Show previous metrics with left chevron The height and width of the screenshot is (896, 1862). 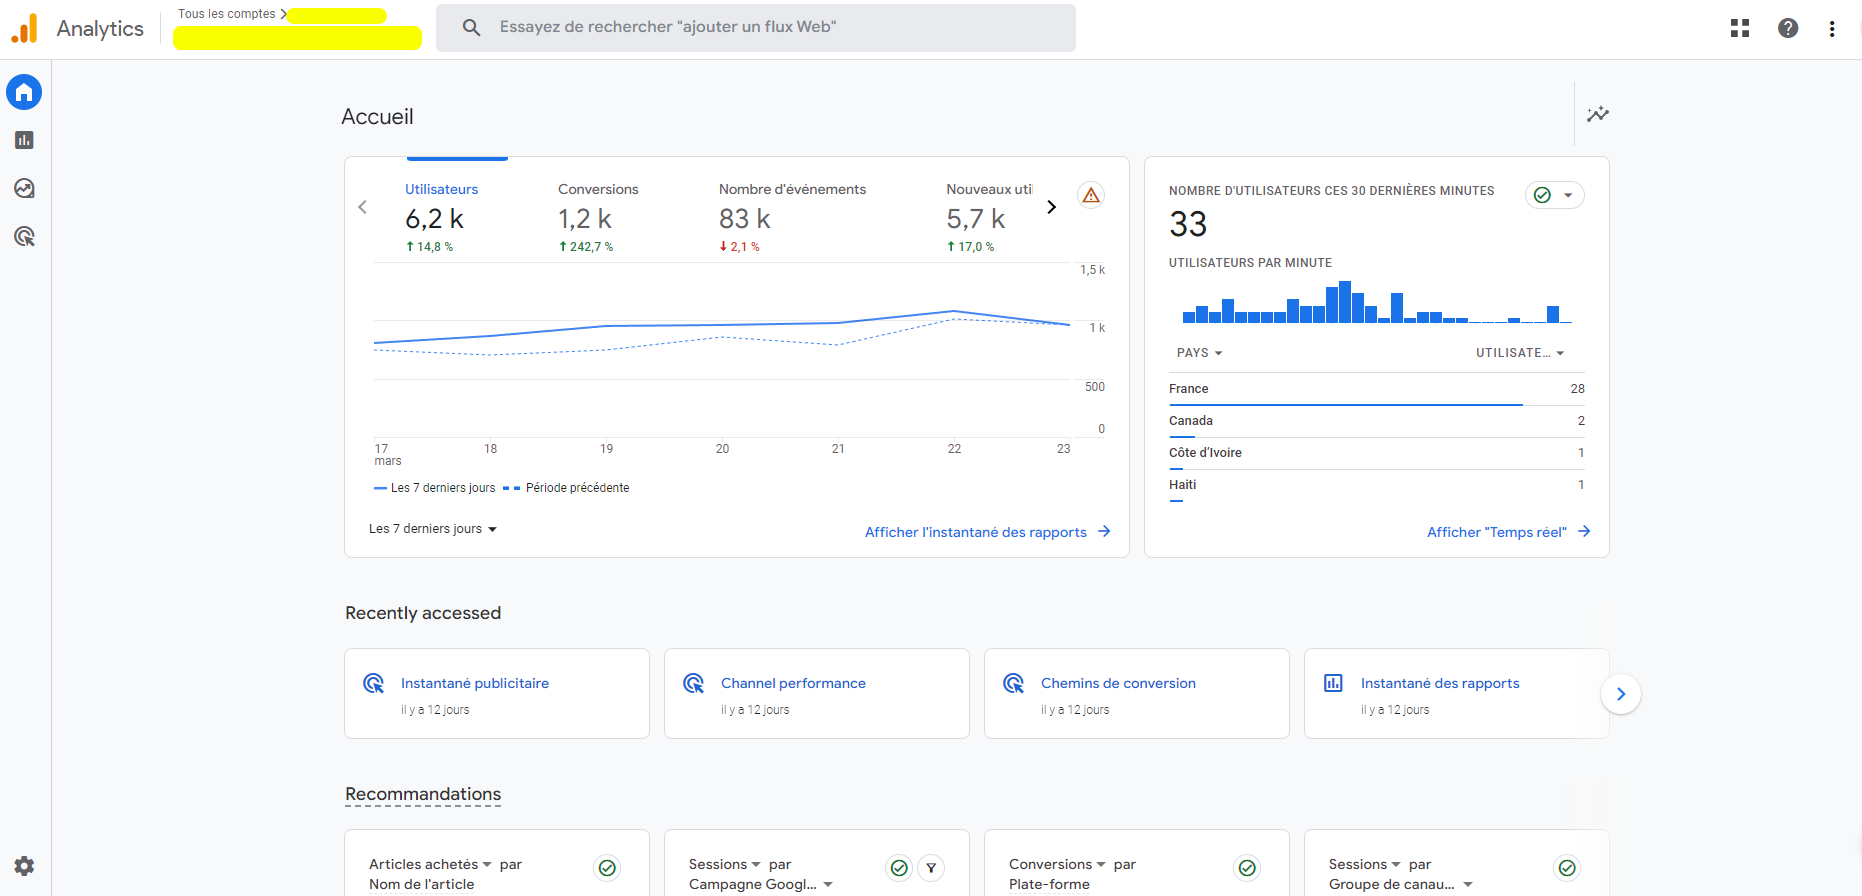tap(362, 207)
